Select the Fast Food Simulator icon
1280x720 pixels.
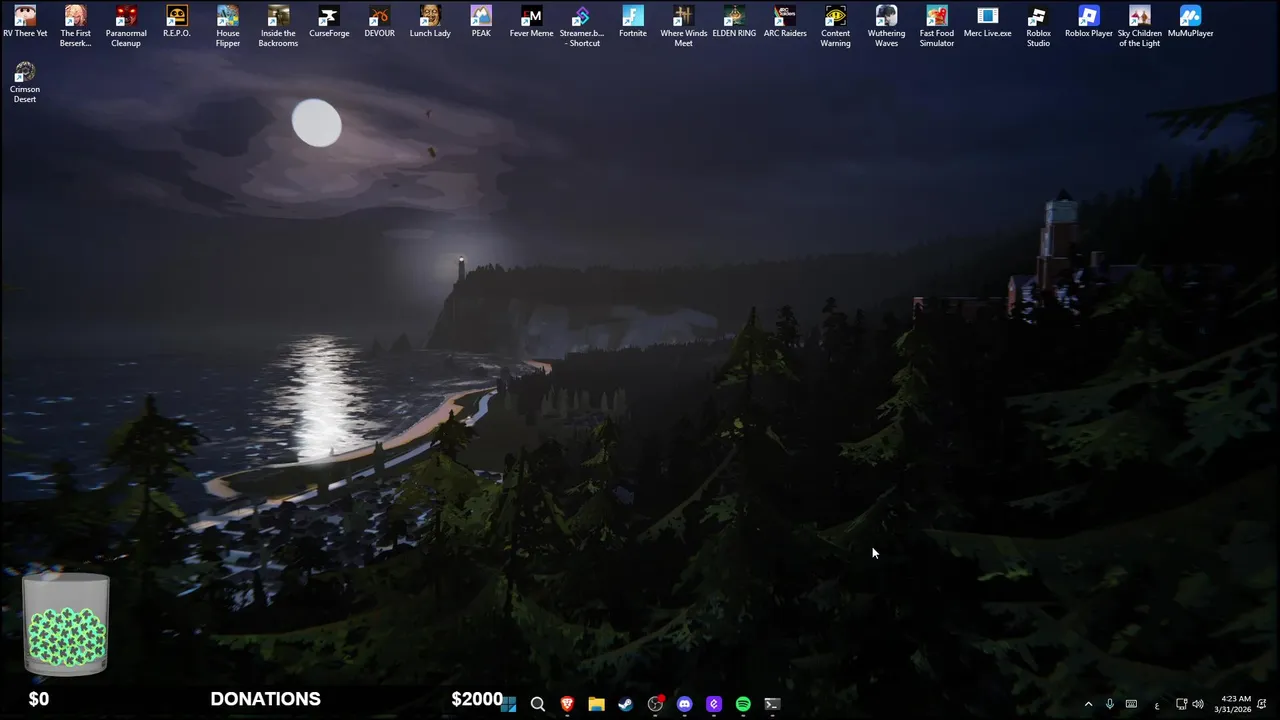pos(937,27)
